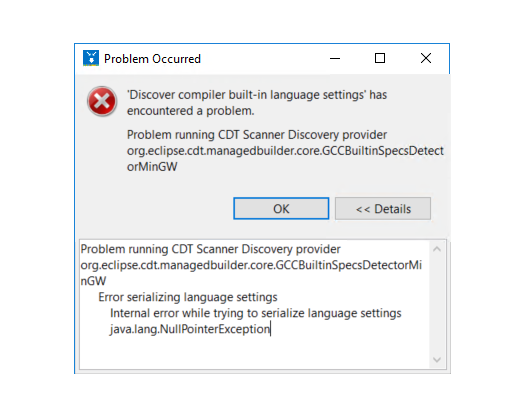Click the Eclipse icon in title bar
The width and height of the screenshot is (531, 419).
[91, 58]
